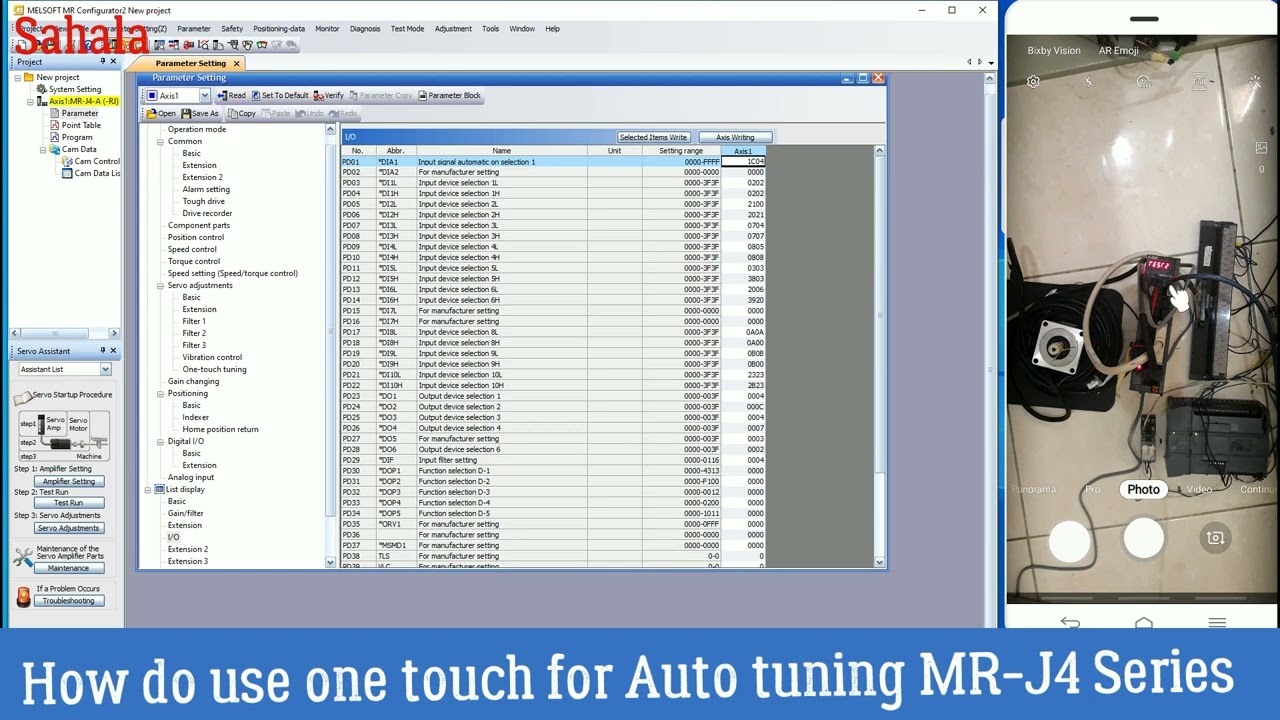This screenshot has height=720, width=1280.
Task: Click the Verify toolbar button
Action: pos(328,96)
